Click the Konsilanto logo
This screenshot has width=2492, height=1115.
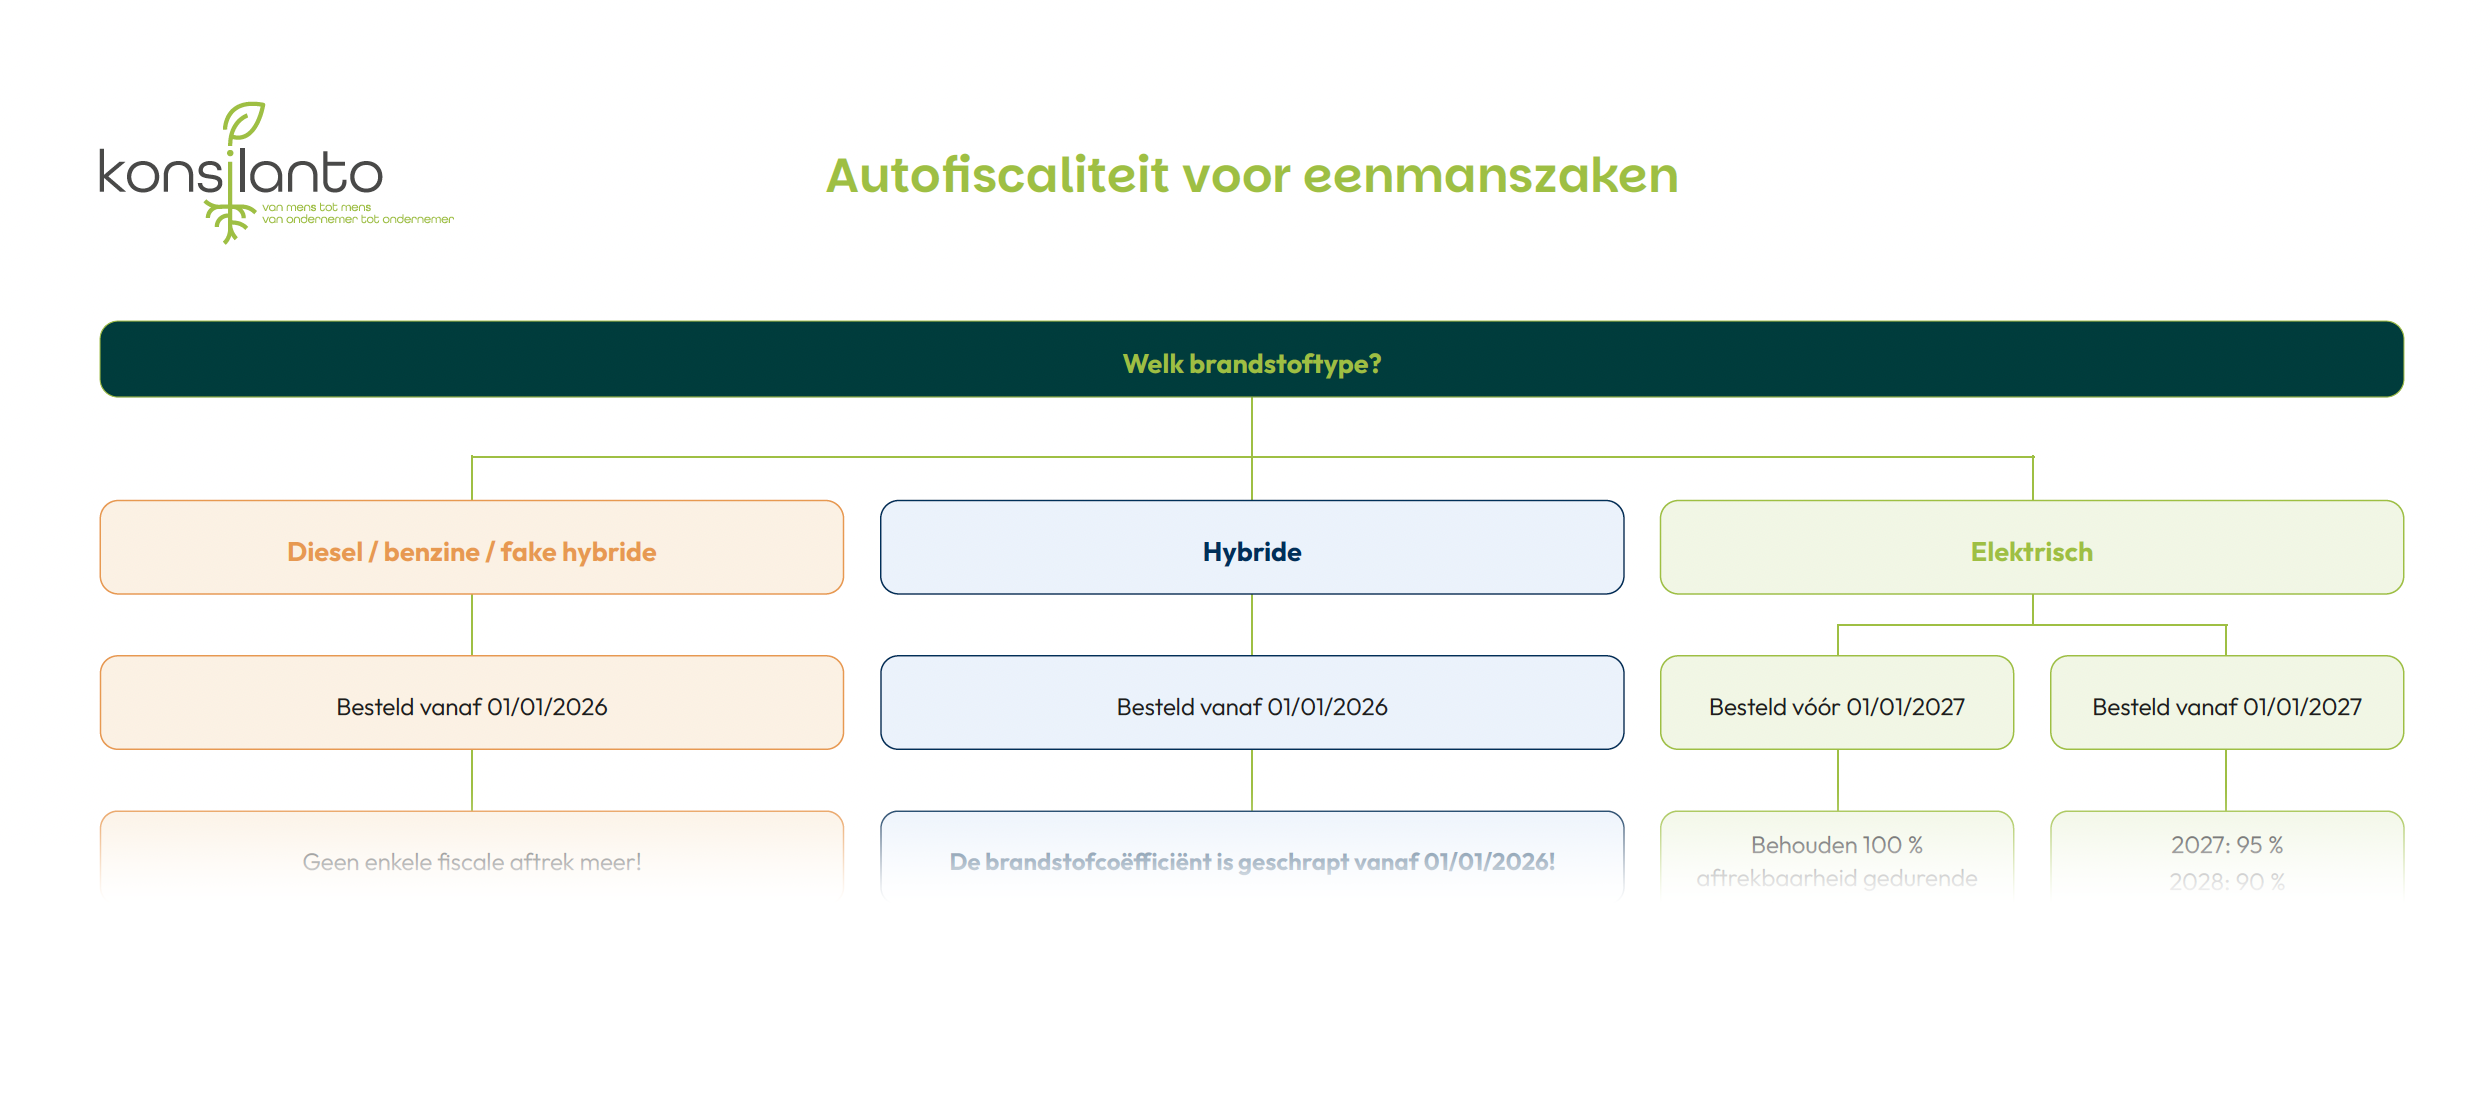[275, 173]
